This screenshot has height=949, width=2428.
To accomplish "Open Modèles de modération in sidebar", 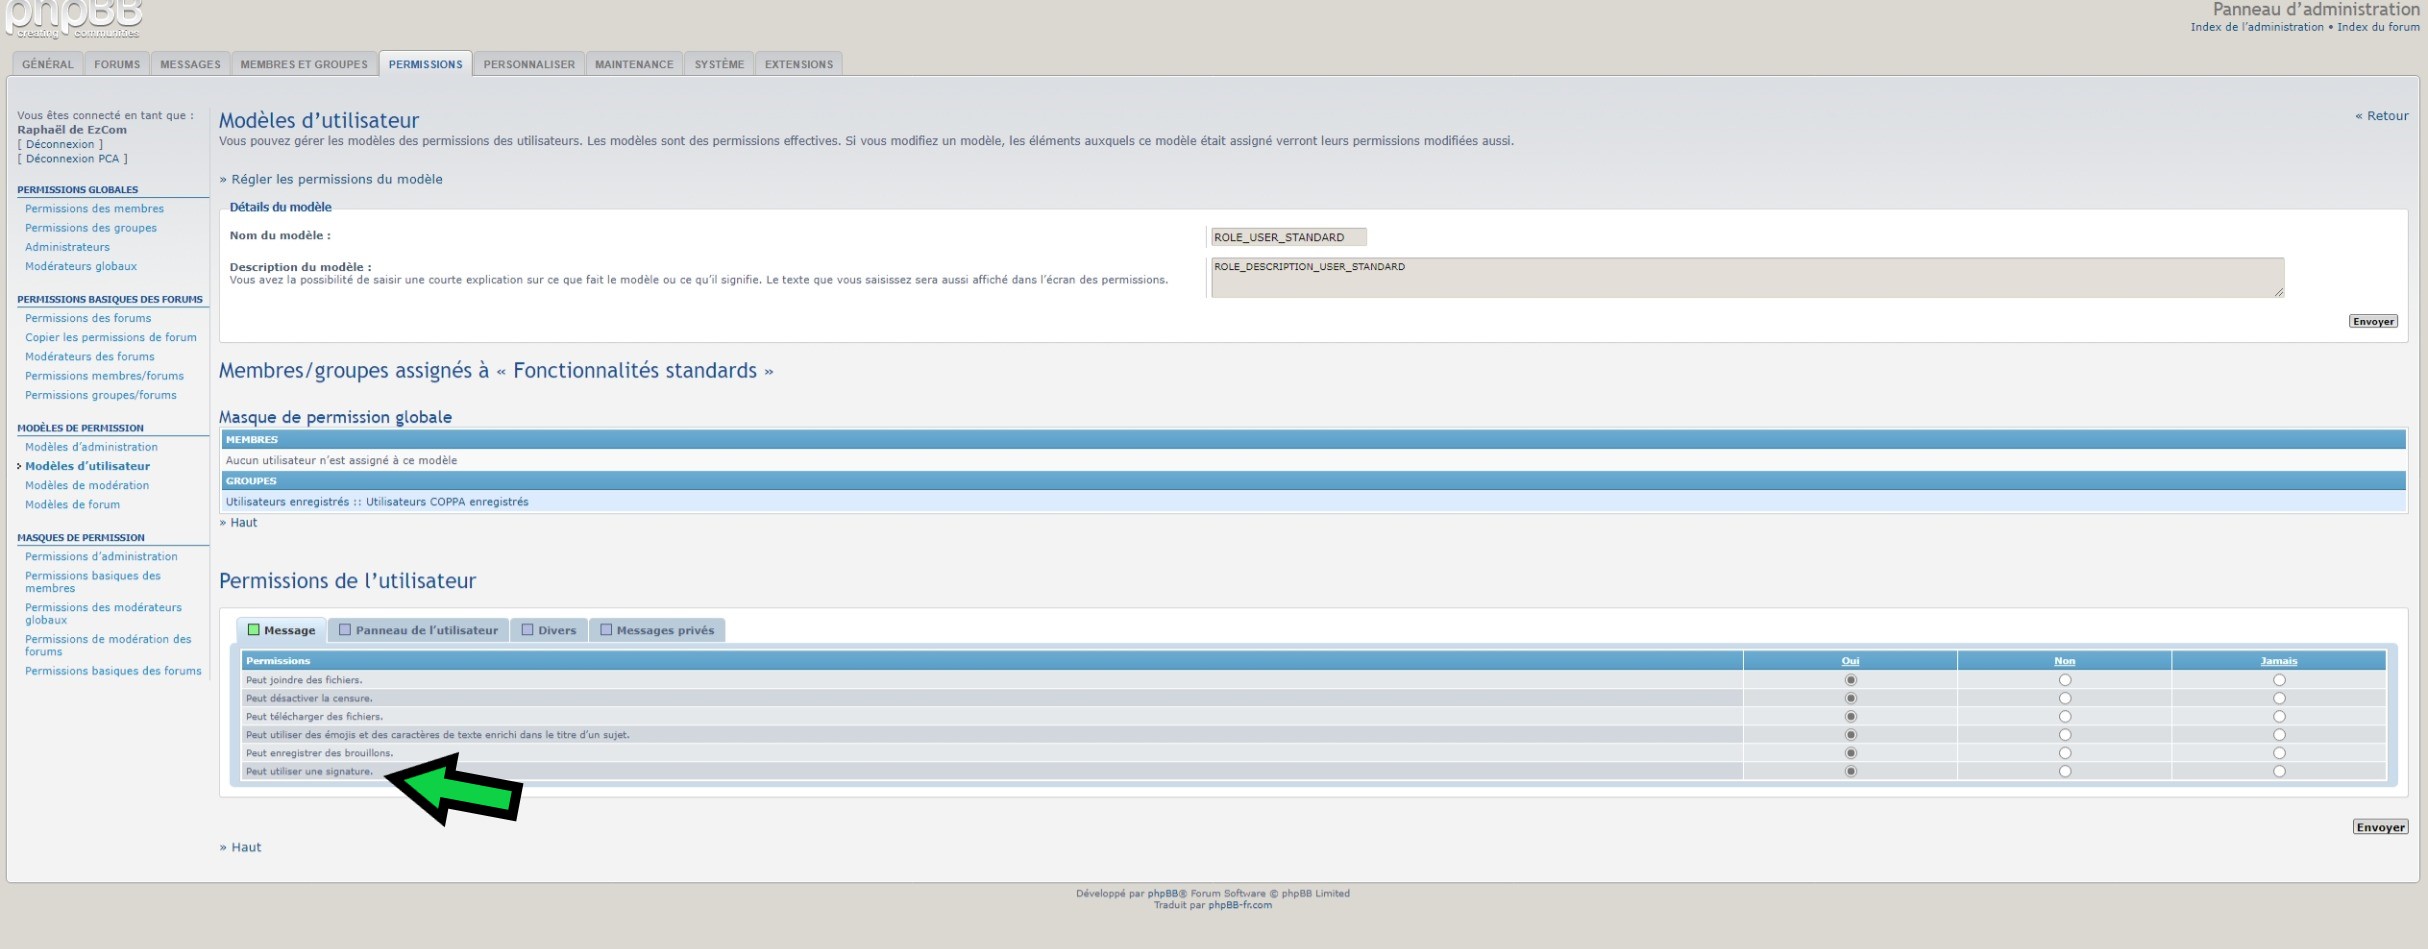I will click(x=87, y=485).
